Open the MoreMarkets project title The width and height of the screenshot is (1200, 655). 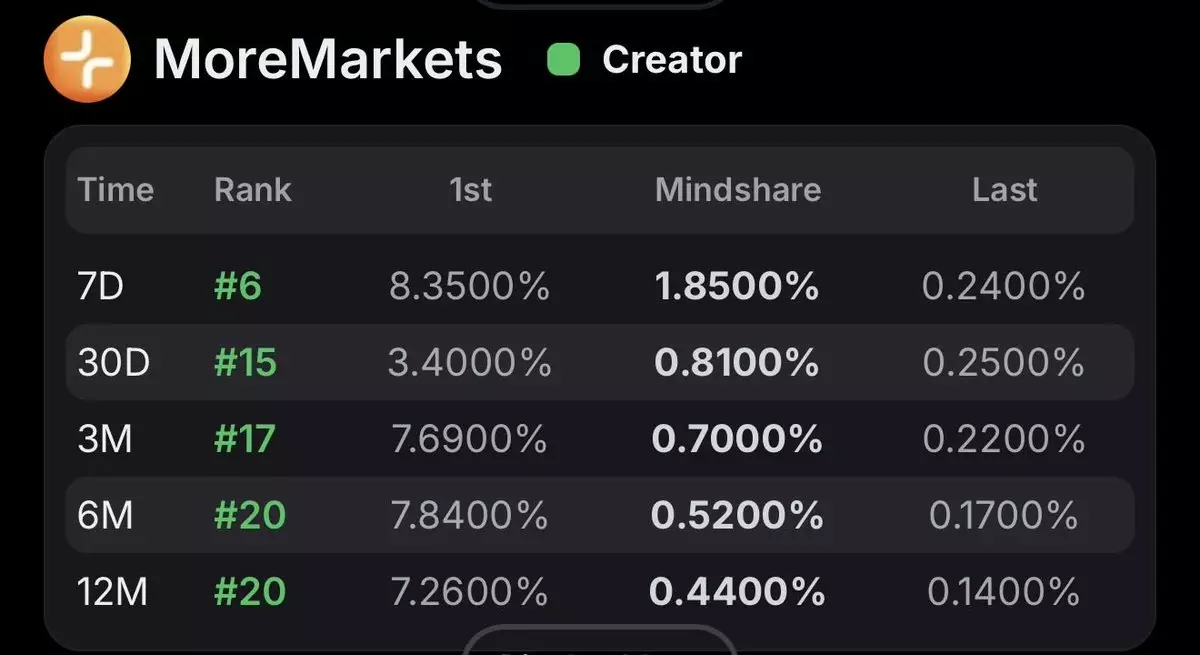tap(328, 60)
